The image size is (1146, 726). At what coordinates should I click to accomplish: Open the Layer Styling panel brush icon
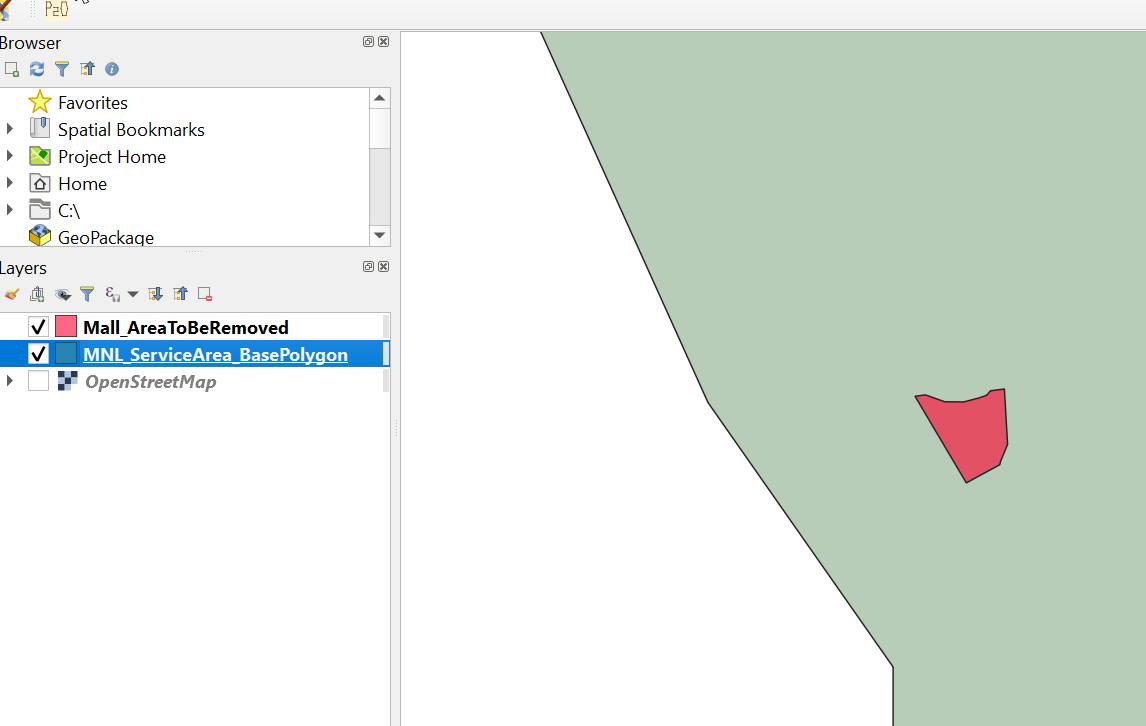pos(12,295)
